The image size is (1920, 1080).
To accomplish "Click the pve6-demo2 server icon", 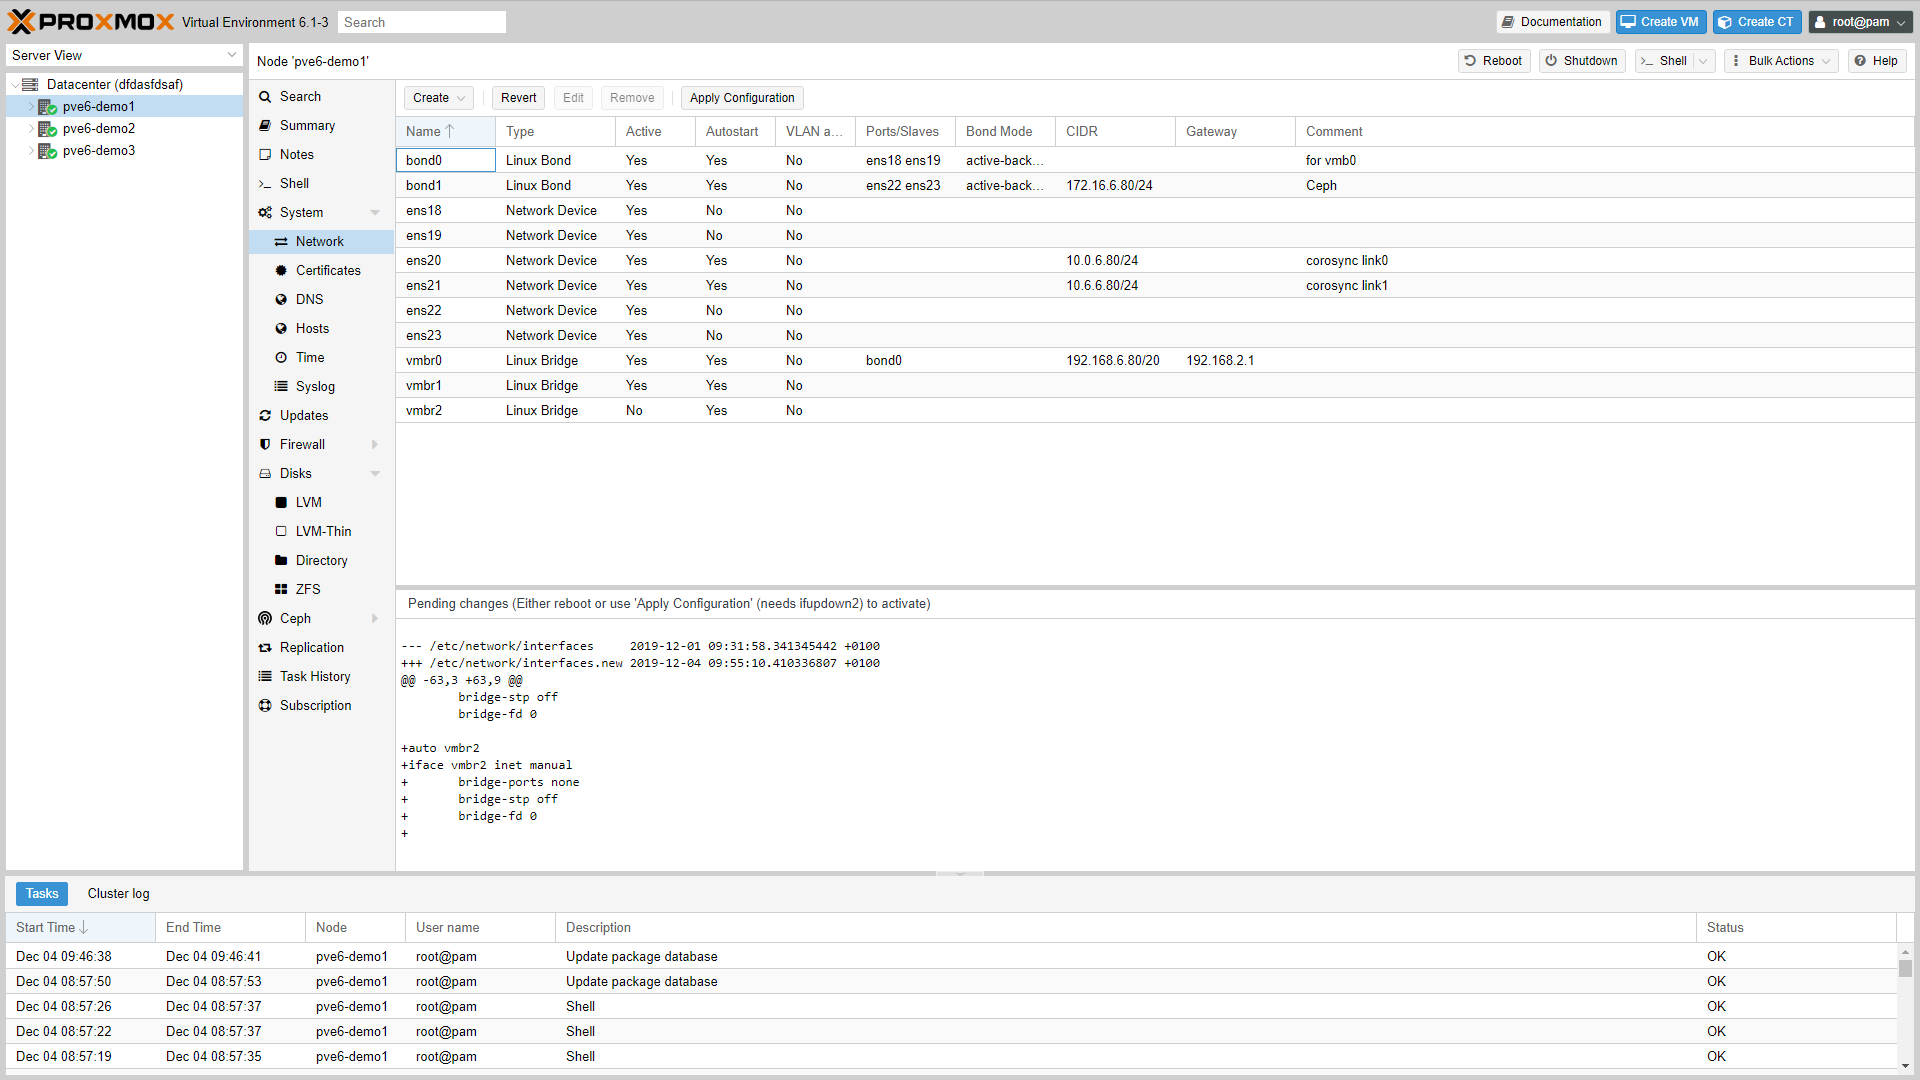I will click(47, 129).
